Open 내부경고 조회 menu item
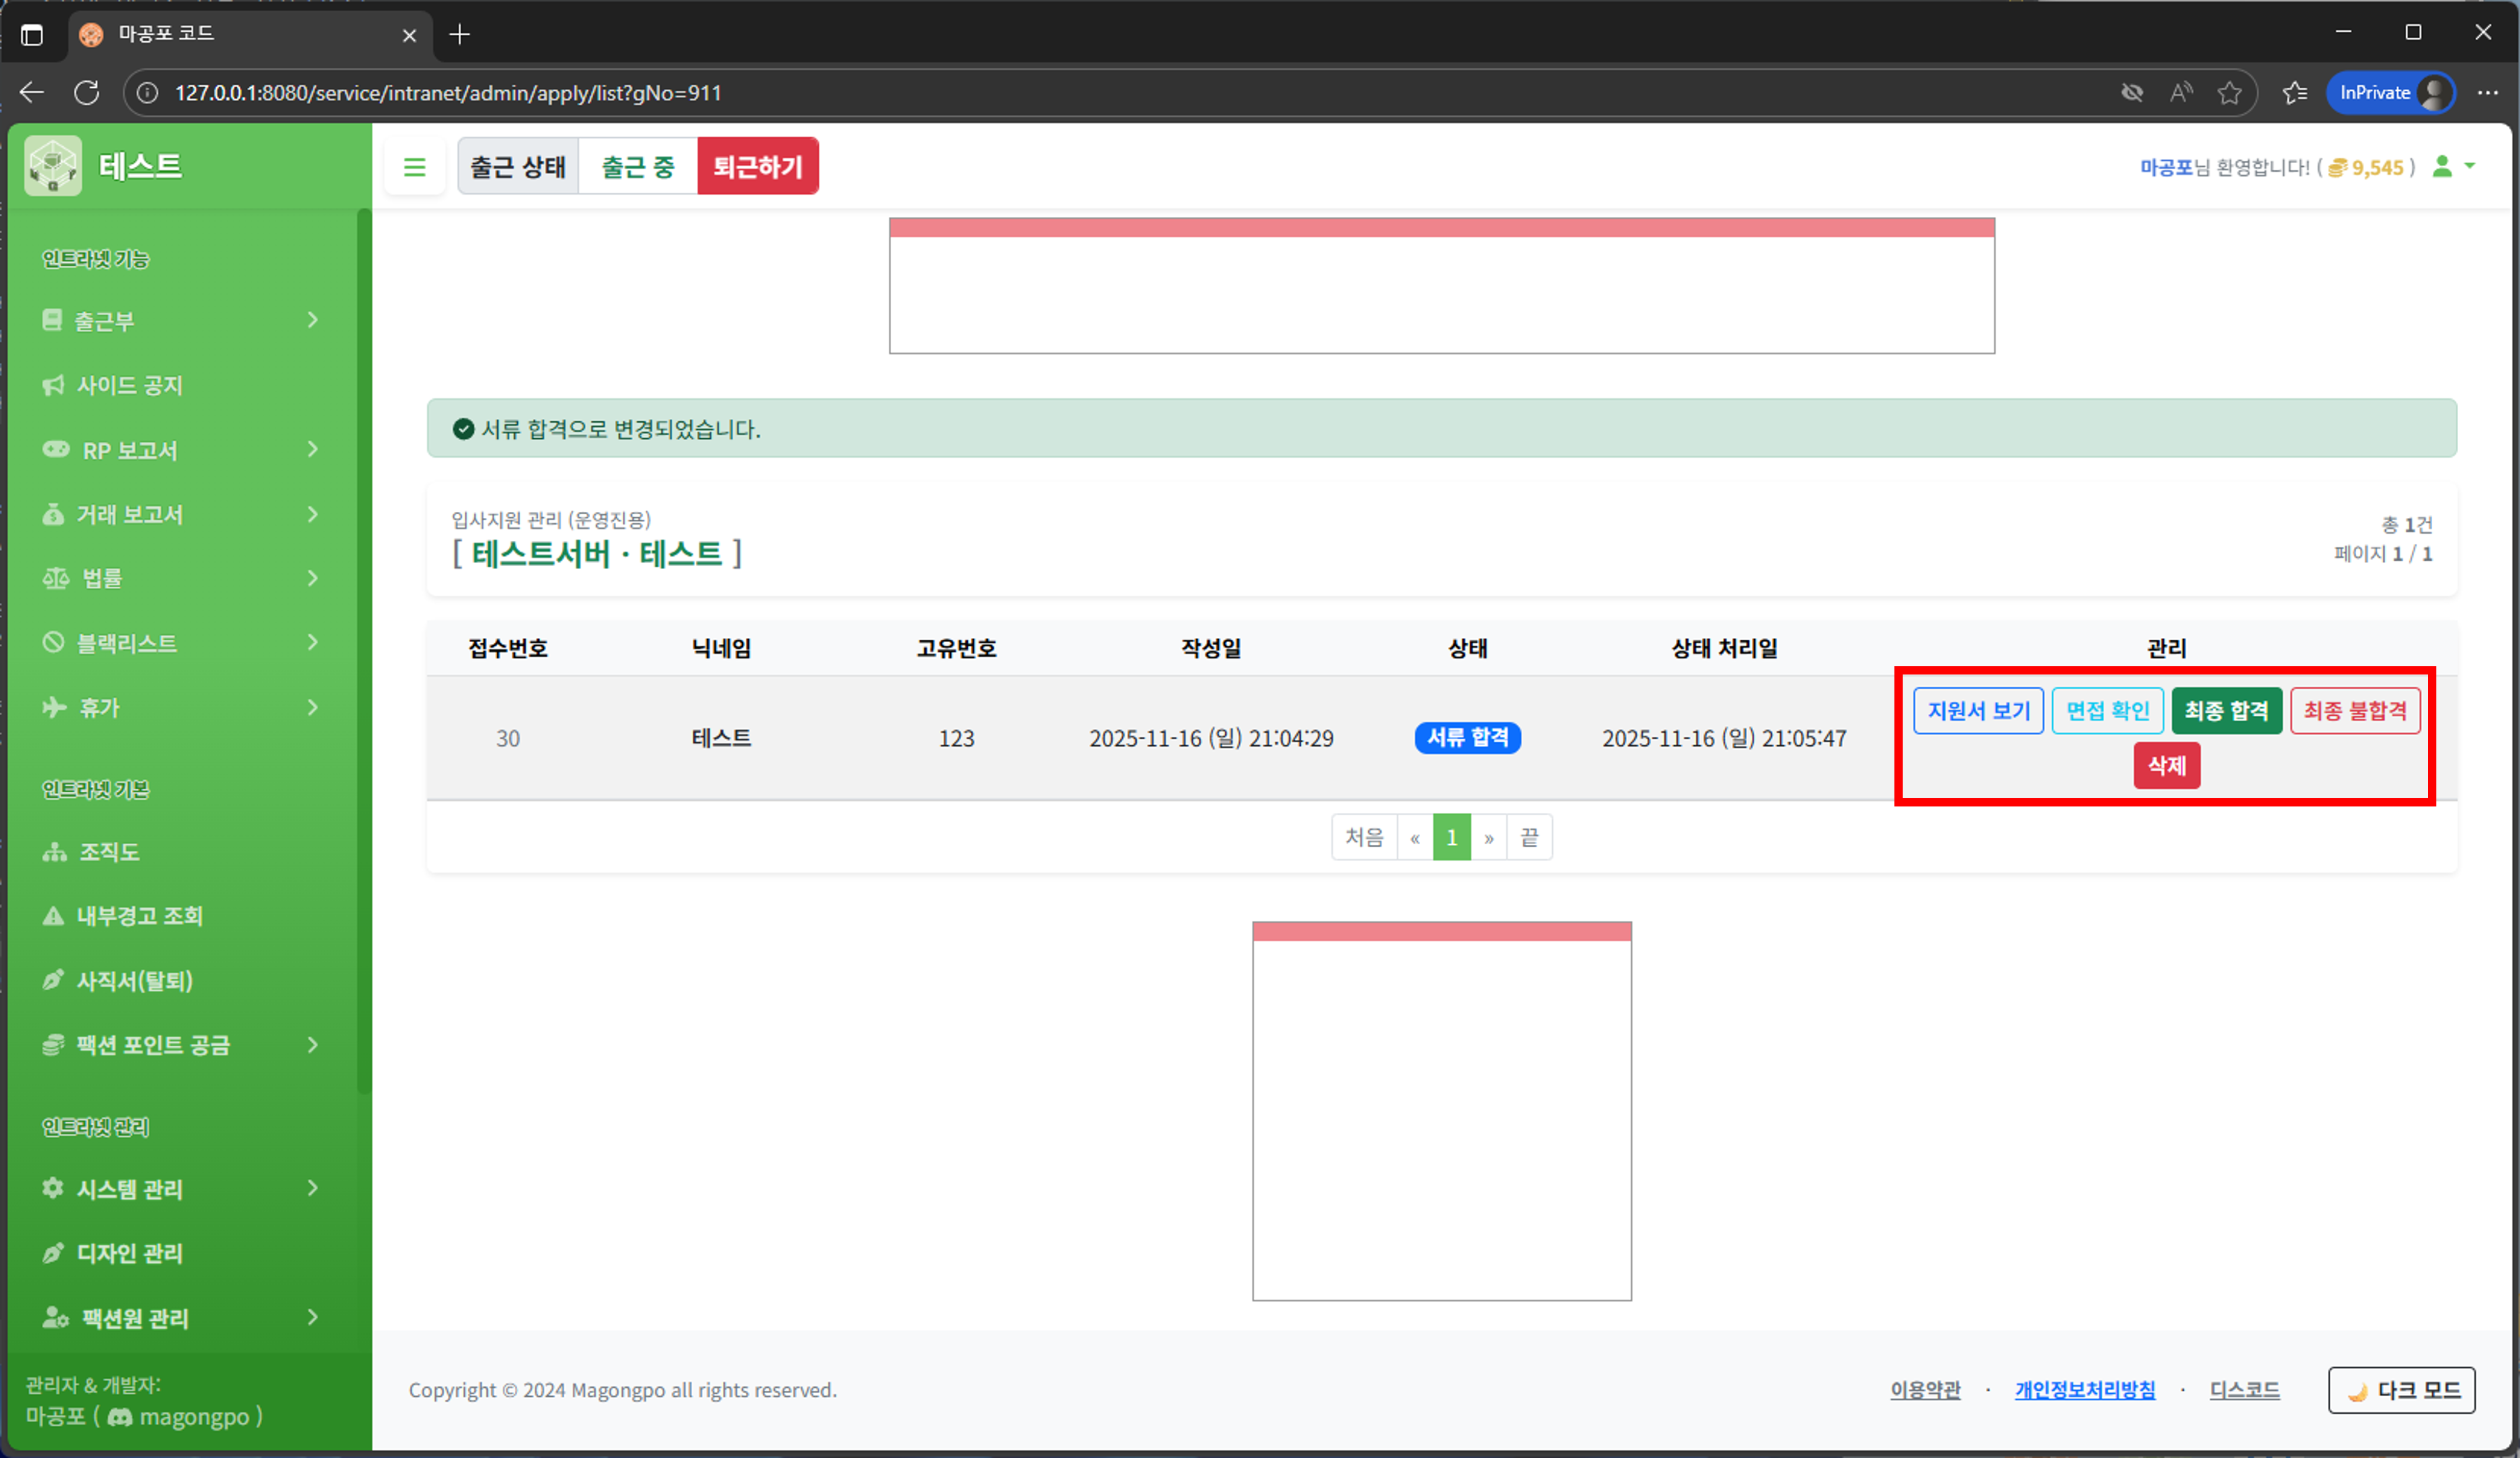The width and height of the screenshot is (2520, 1458). click(x=139, y=916)
